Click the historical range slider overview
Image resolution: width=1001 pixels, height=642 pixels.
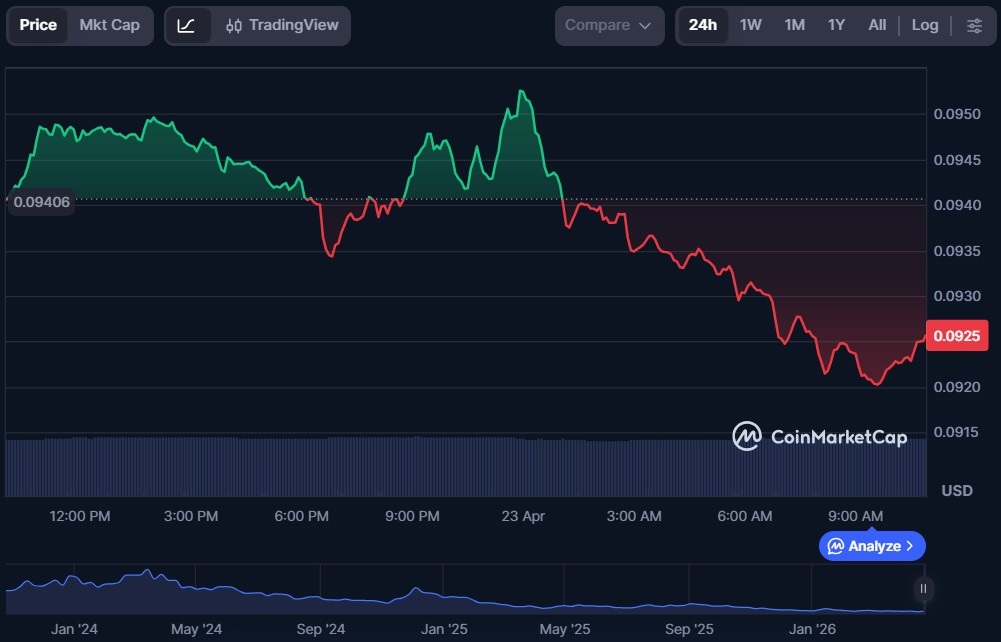point(460,591)
